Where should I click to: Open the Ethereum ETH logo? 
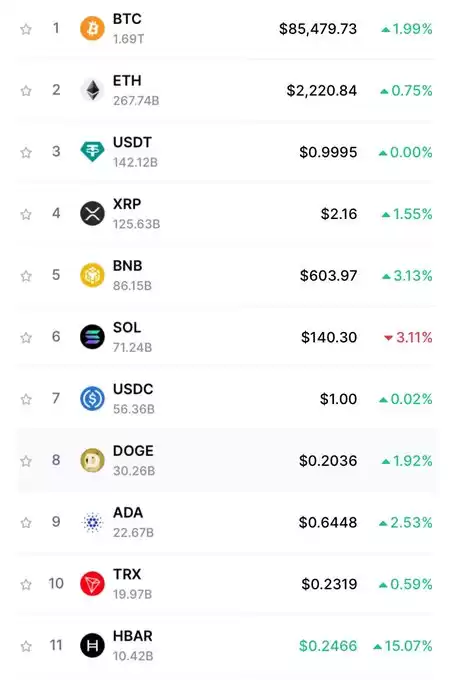pyautogui.click(x=92, y=90)
